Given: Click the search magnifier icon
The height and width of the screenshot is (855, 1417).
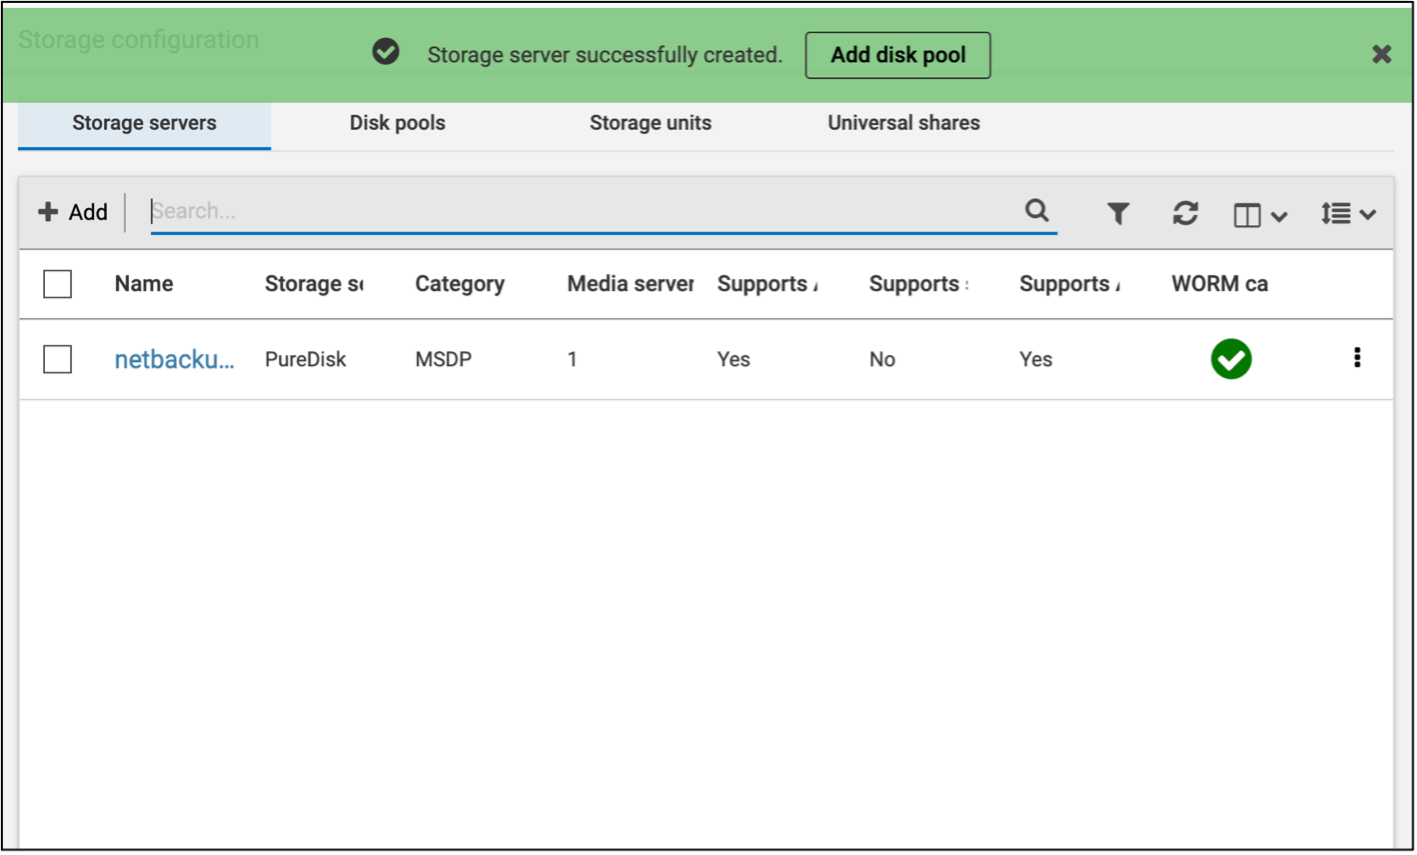Looking at the screenshot, I should tap(1037, 210).
